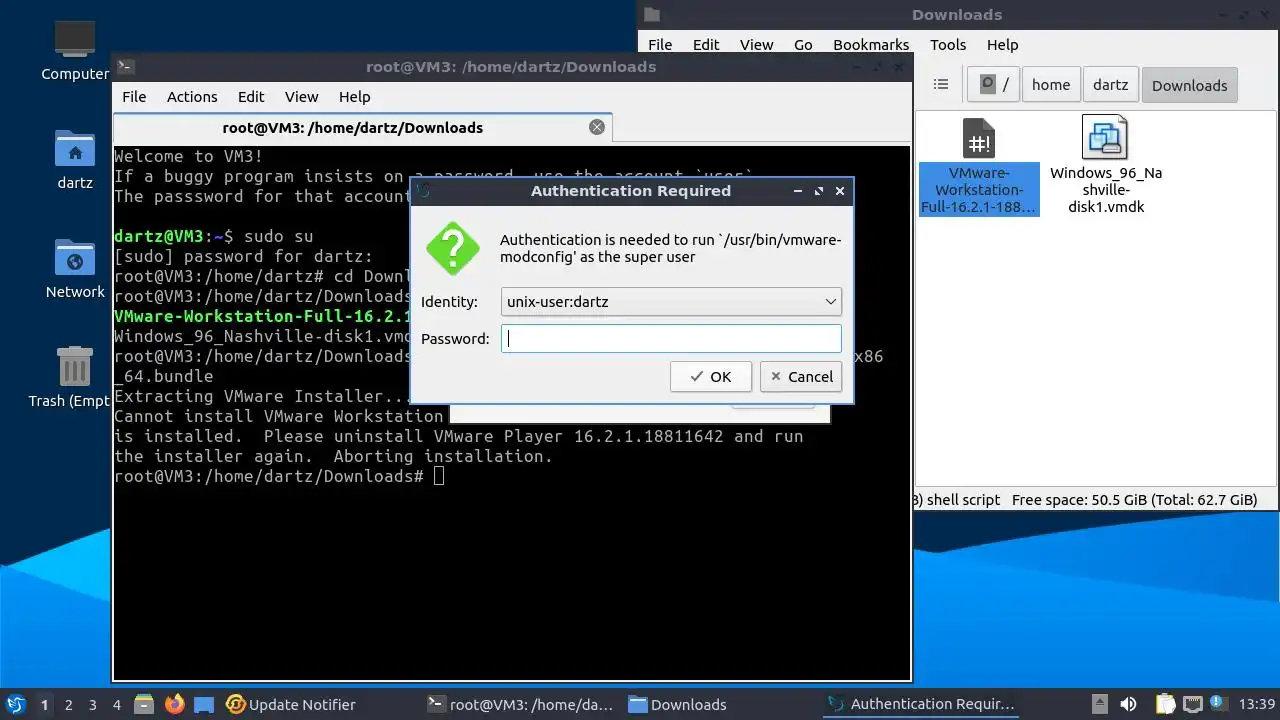Click the Downloads window folder icon in title bar
This screenshot has width=1280, height=720.
click(652, 14)
